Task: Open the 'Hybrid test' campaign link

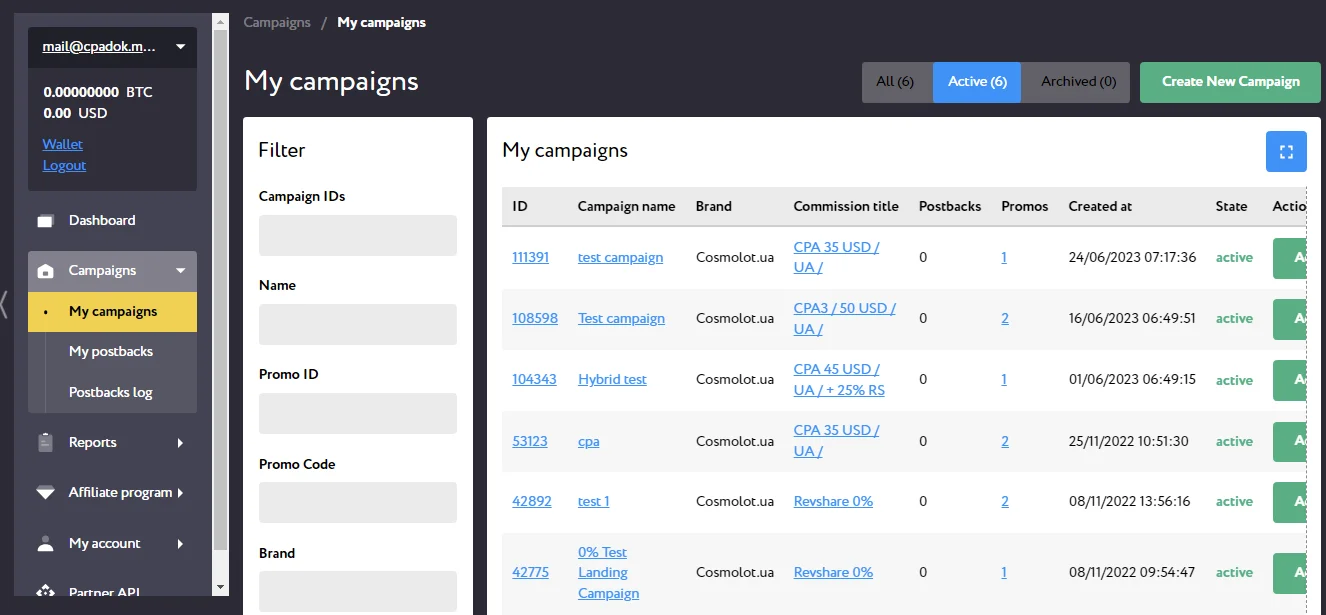Action: coord(612,379)
